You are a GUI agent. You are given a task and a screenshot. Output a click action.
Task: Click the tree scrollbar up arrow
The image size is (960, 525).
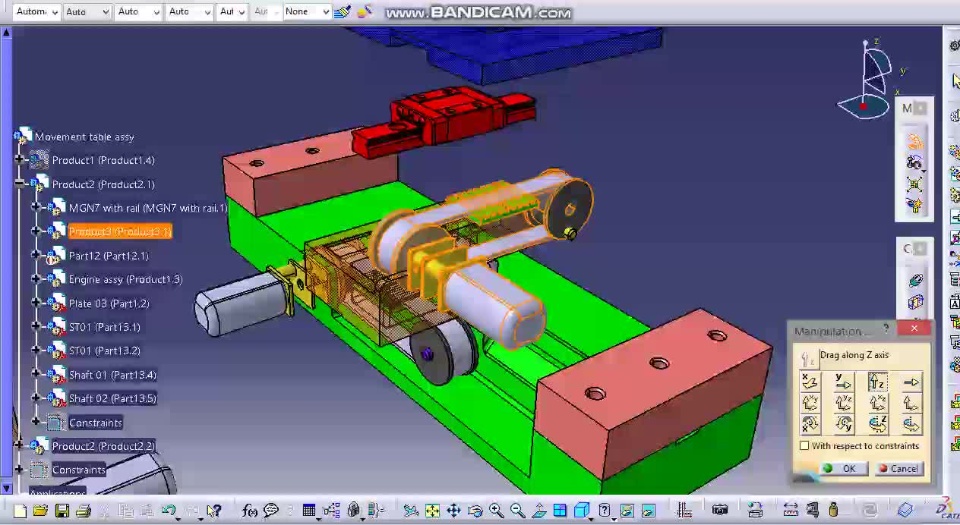point(6,32)
